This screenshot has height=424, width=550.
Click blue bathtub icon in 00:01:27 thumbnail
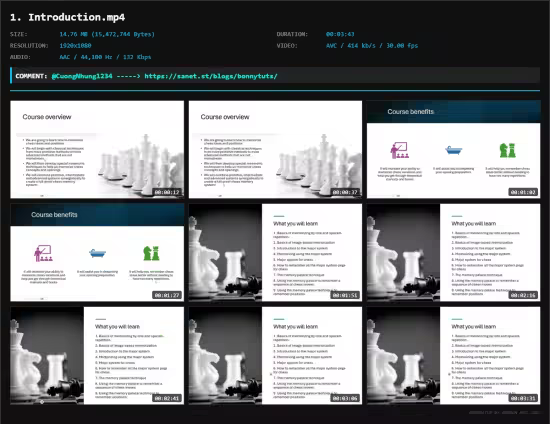(98, 253)
